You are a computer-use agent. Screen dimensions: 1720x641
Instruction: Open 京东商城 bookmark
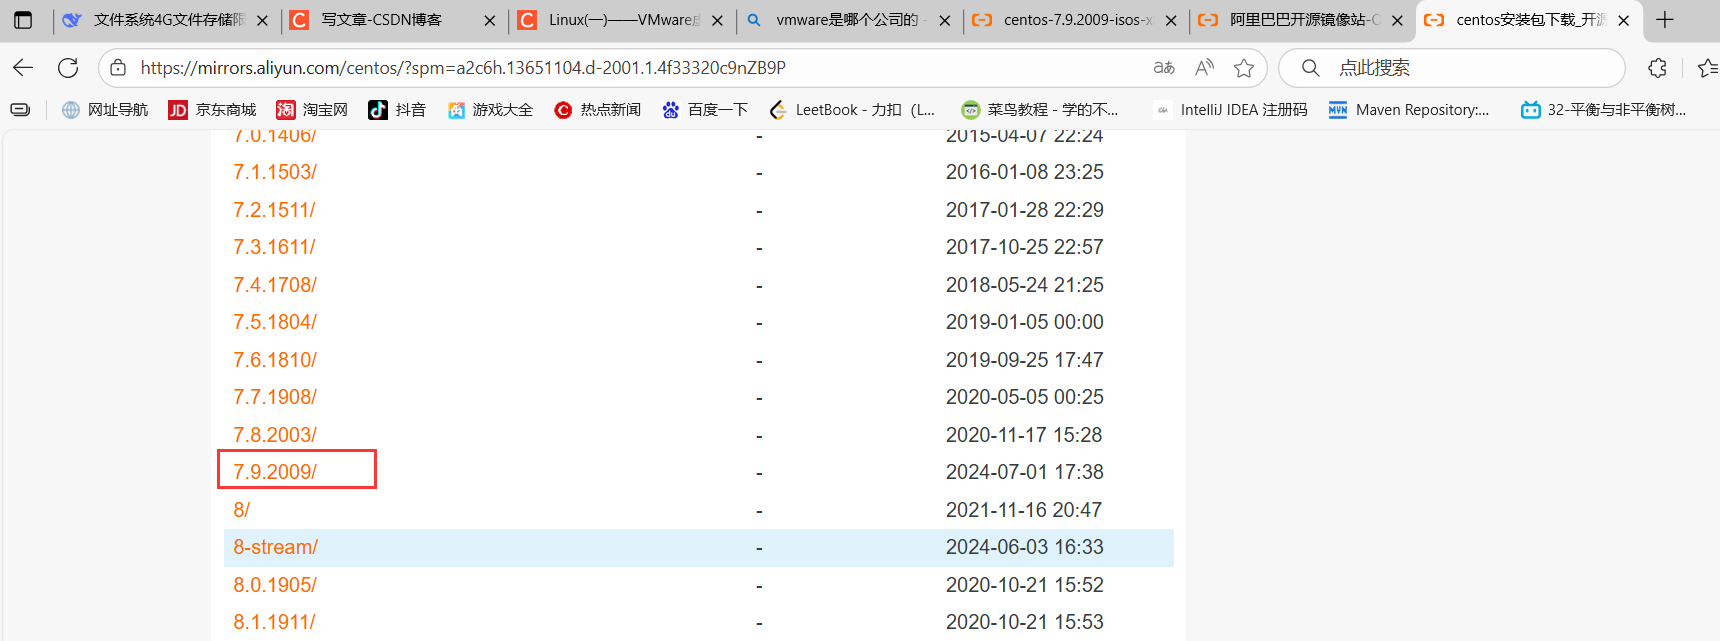pyautogui.click(x=212, y=110)
